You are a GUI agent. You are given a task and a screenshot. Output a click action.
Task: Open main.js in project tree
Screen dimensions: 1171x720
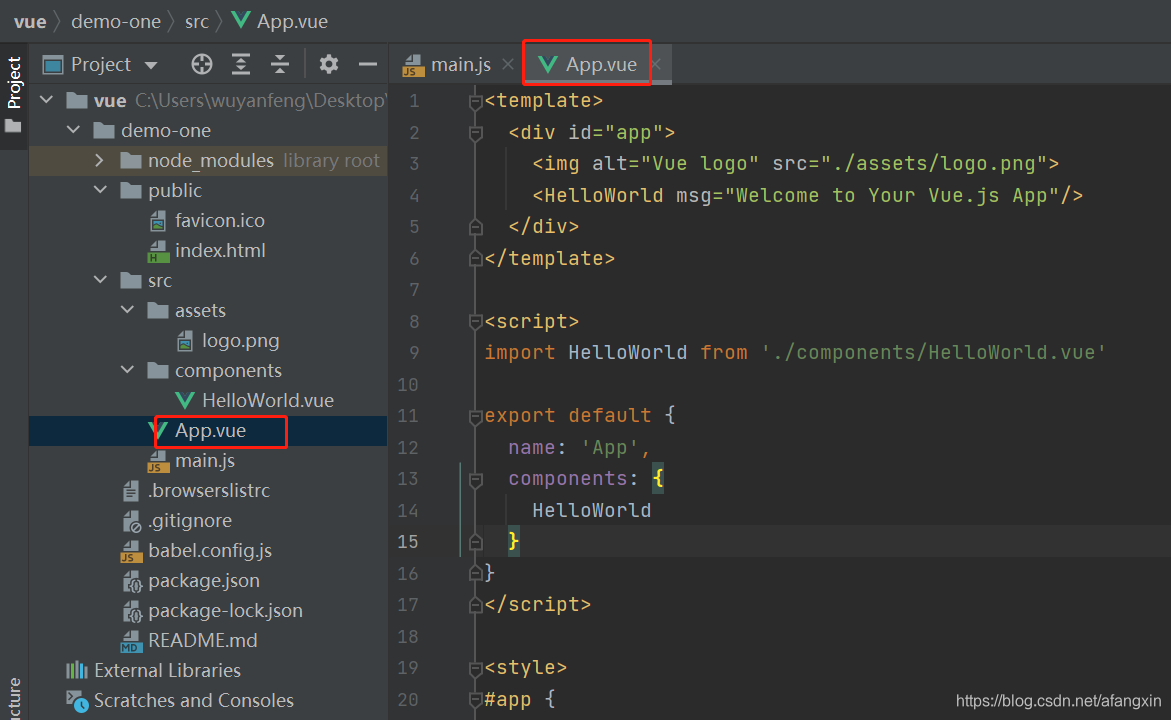tap(205, 460)
